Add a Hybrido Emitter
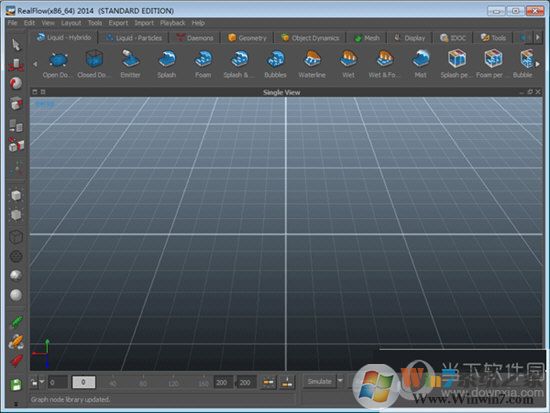 tap(130, 65)
